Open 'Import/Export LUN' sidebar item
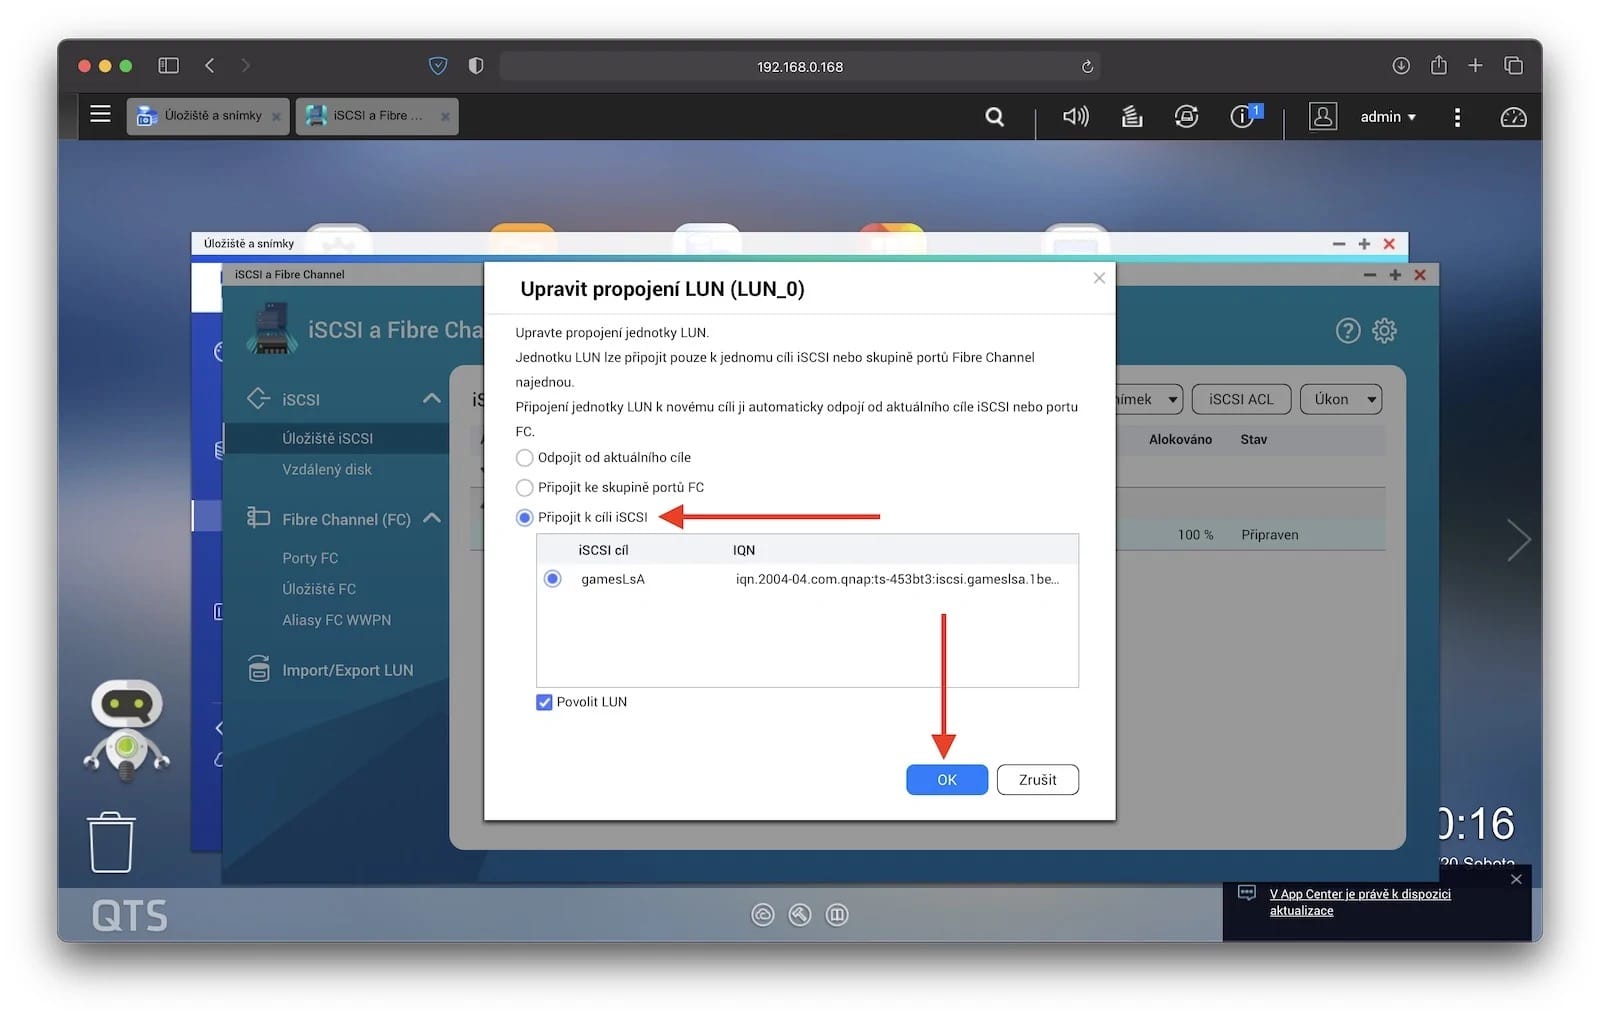 click(347, 670)
